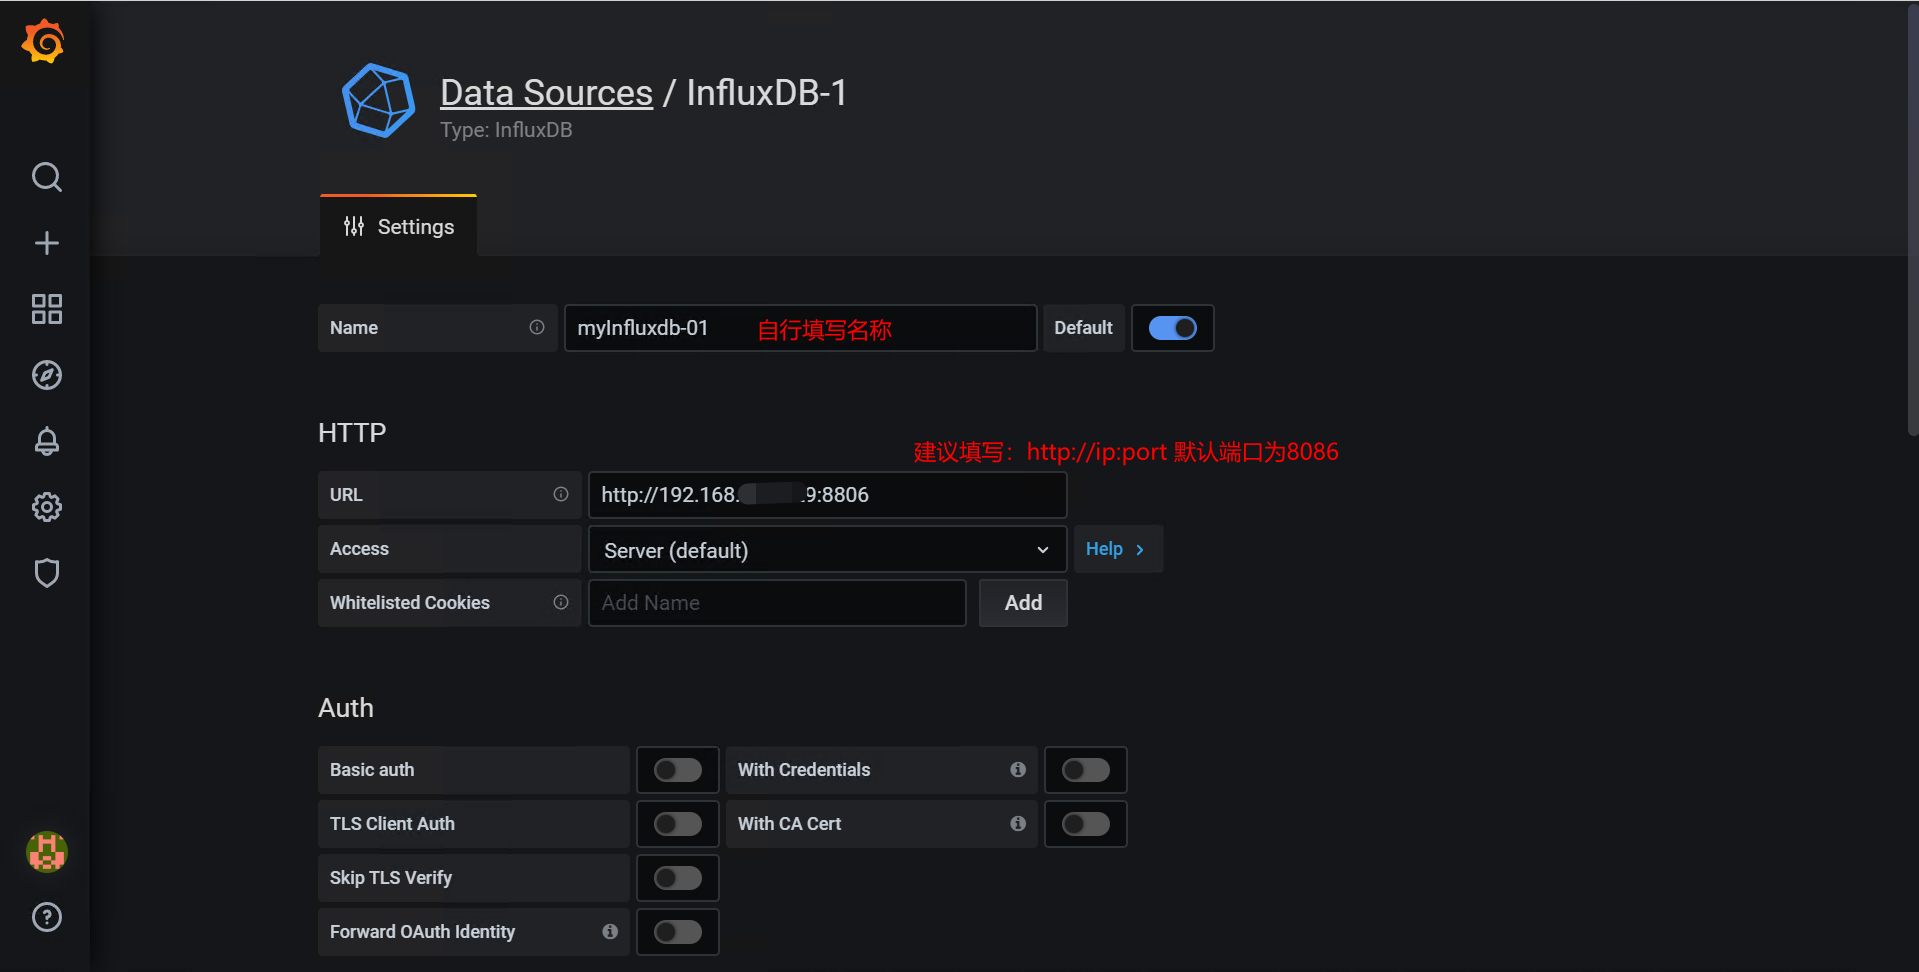Enable the Basic auth toggle
The height and width of the screenshot is (972, 1919).
(x=677, y=770)
